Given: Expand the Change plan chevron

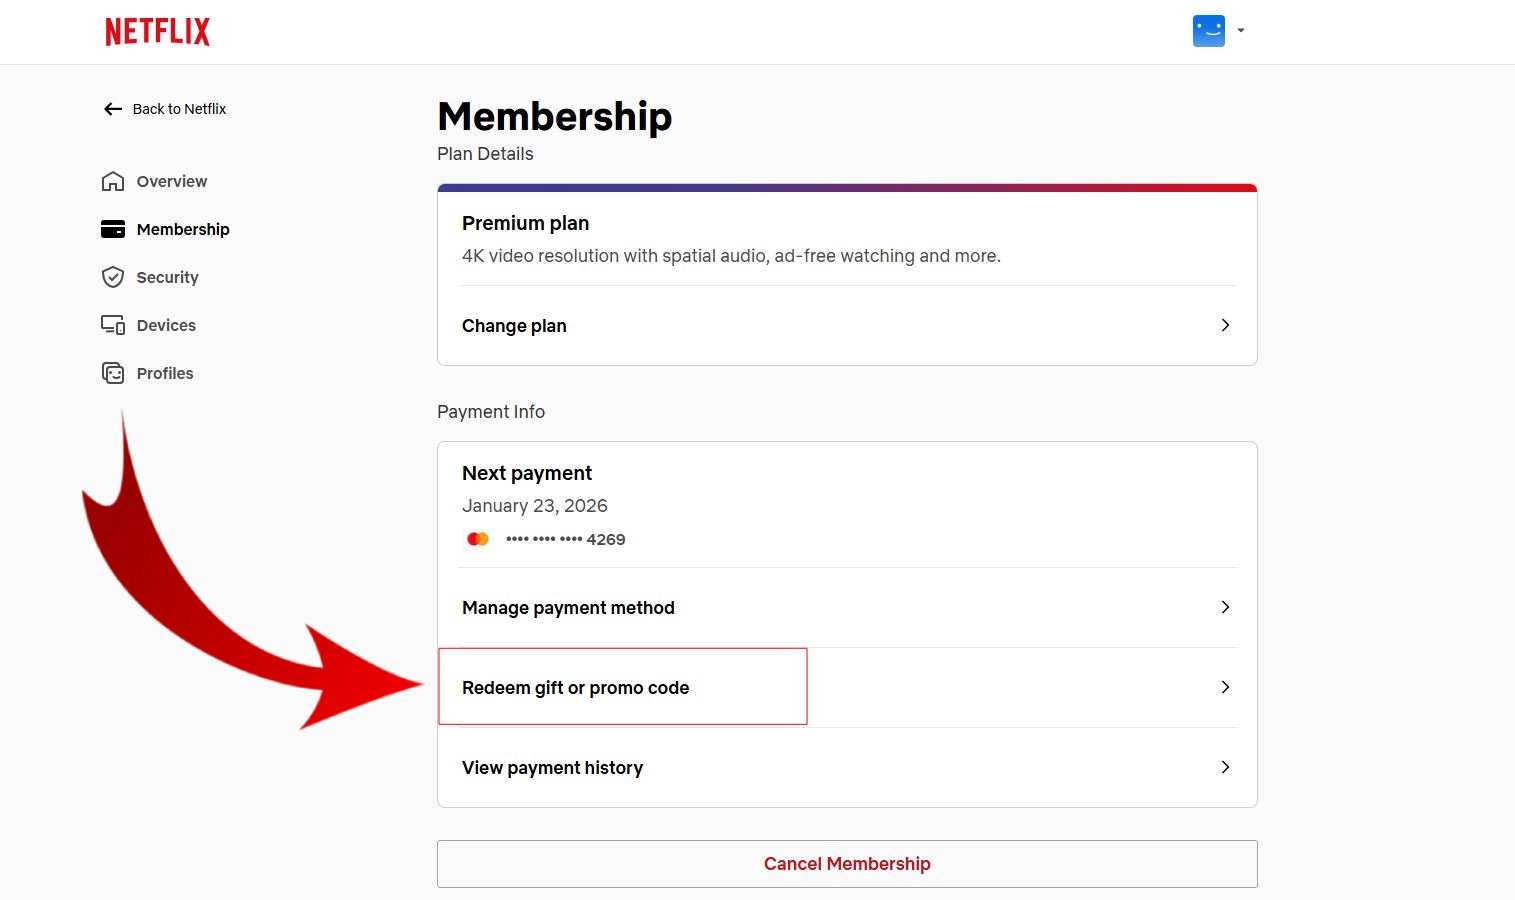Looking at the screenshot, I should click(1225, 325).
